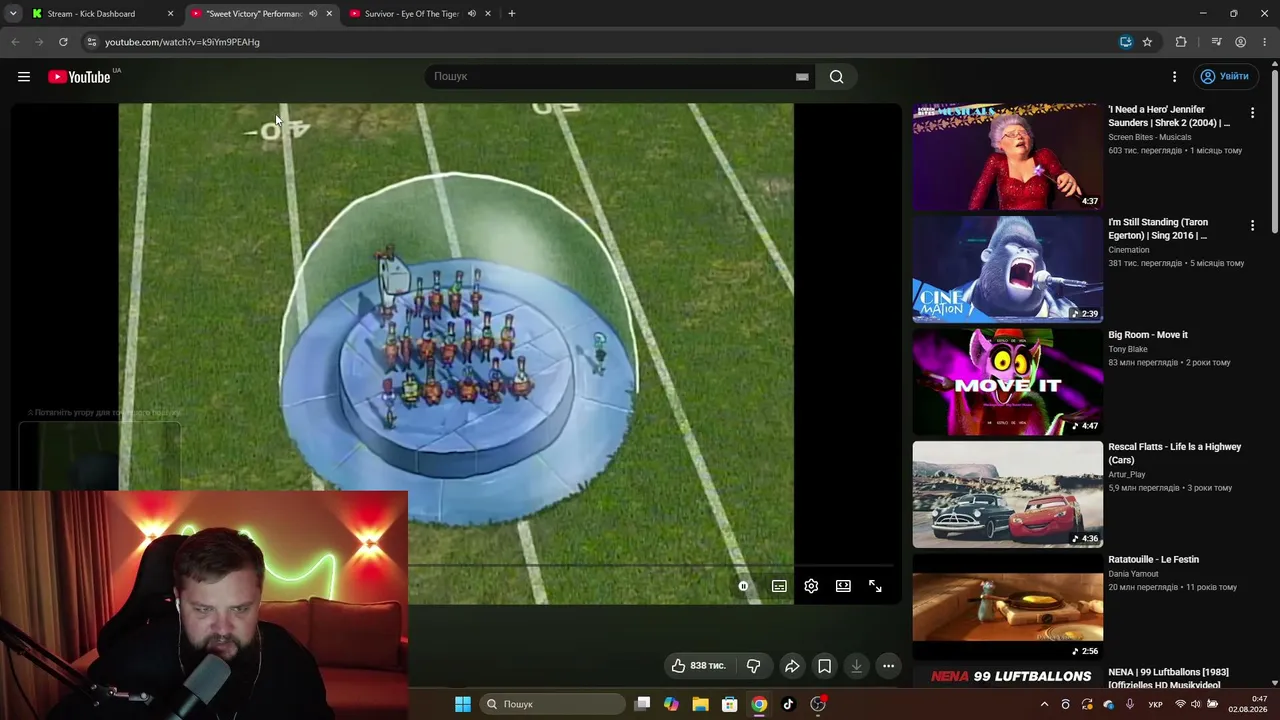Open File Explorer from the taskbar
The height and width of the screenshot is (720, 1280).
coord(701,704)
